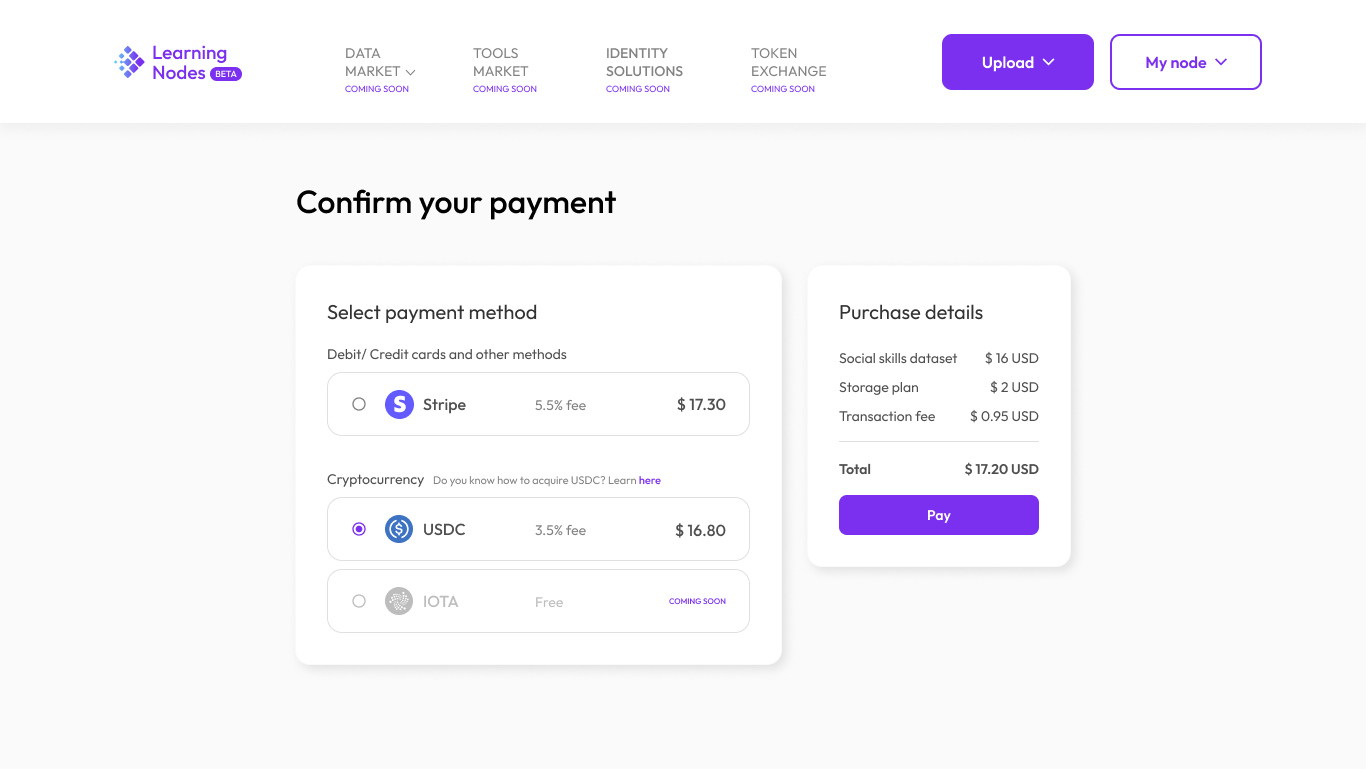Open the My node dropdown
This screenshot has width=1366, height=769.
[1185, 61]
